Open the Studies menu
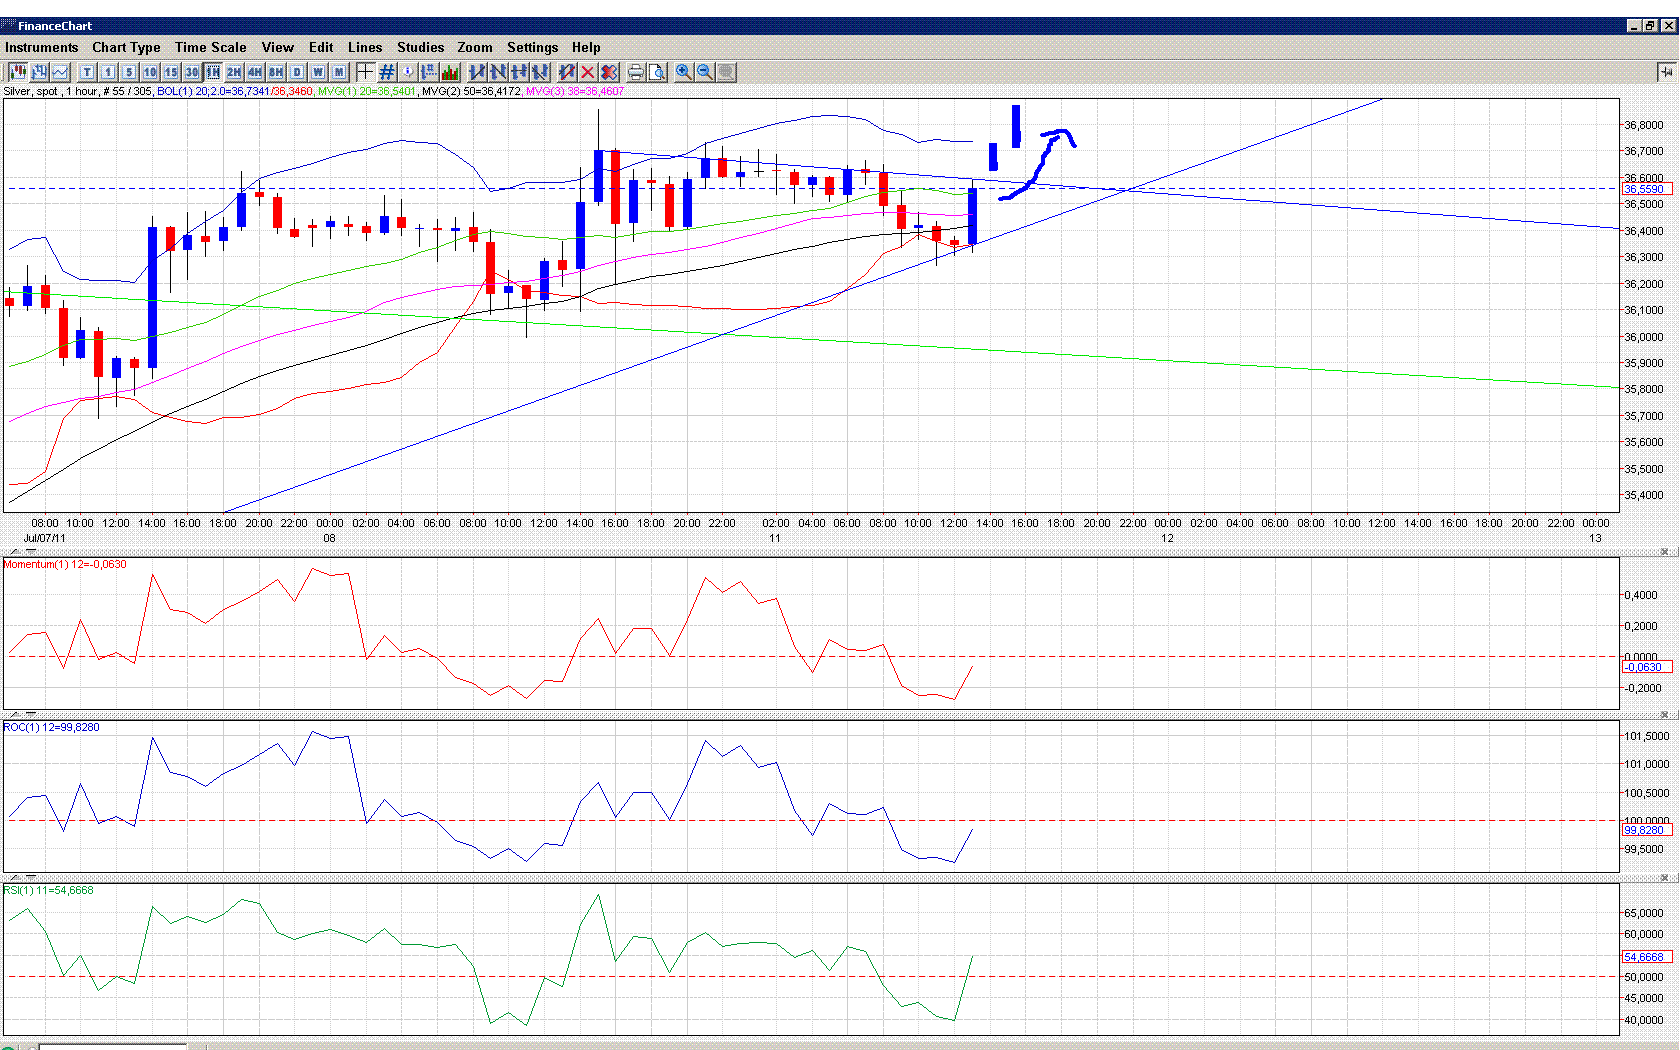 point(420,47)
